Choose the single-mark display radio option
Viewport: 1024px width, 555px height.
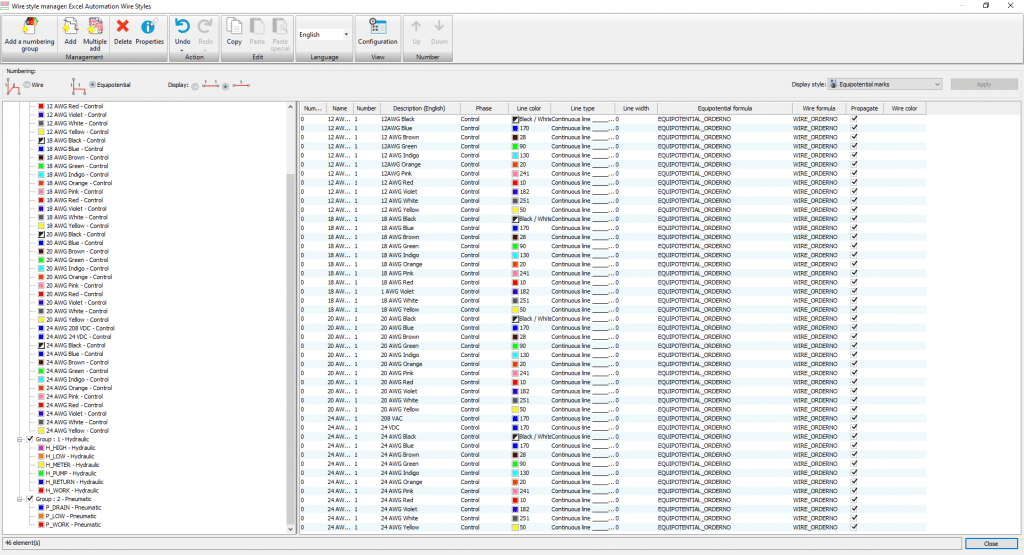pos(225,86)
